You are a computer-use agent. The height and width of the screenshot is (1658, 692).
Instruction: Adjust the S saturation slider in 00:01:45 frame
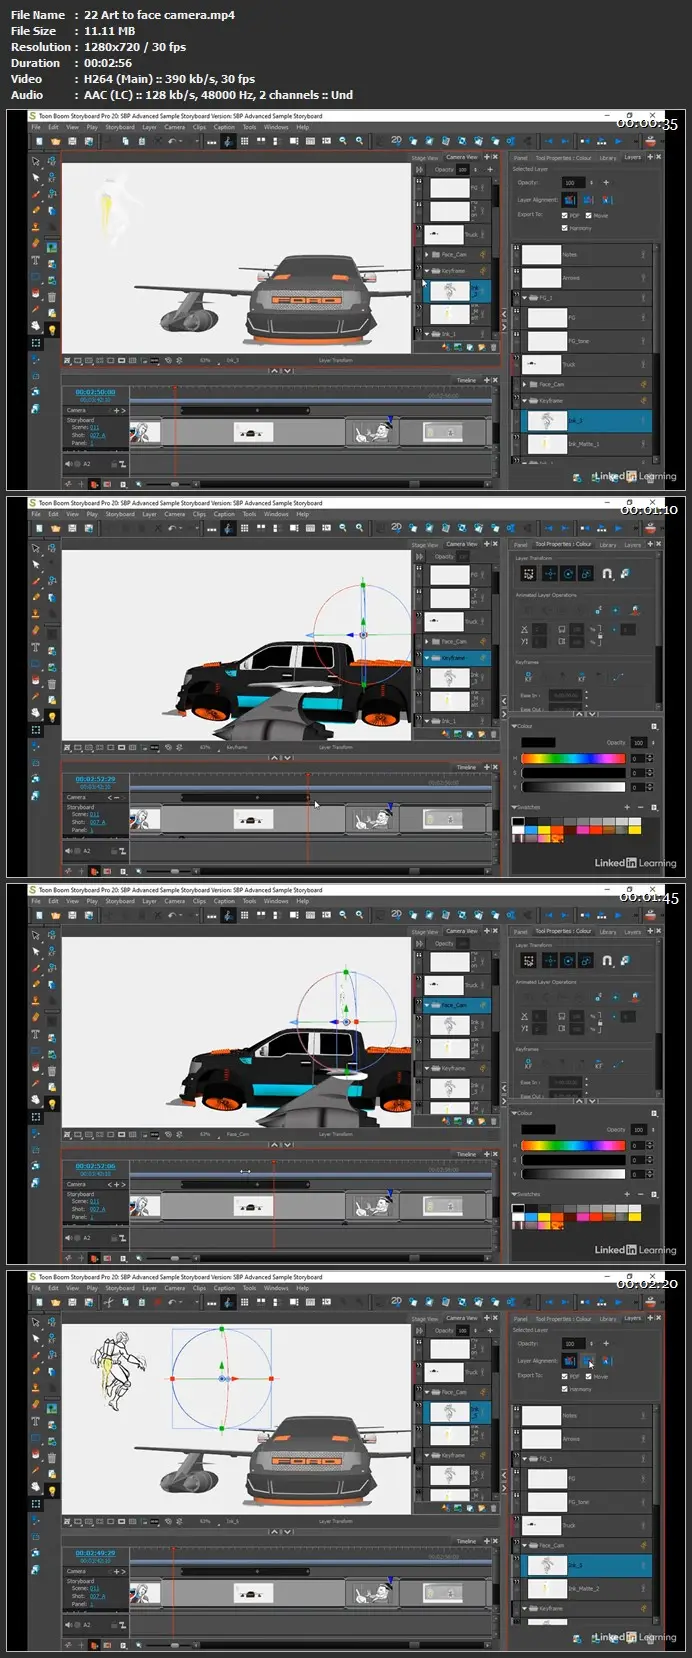click(x=573, y=1160)
